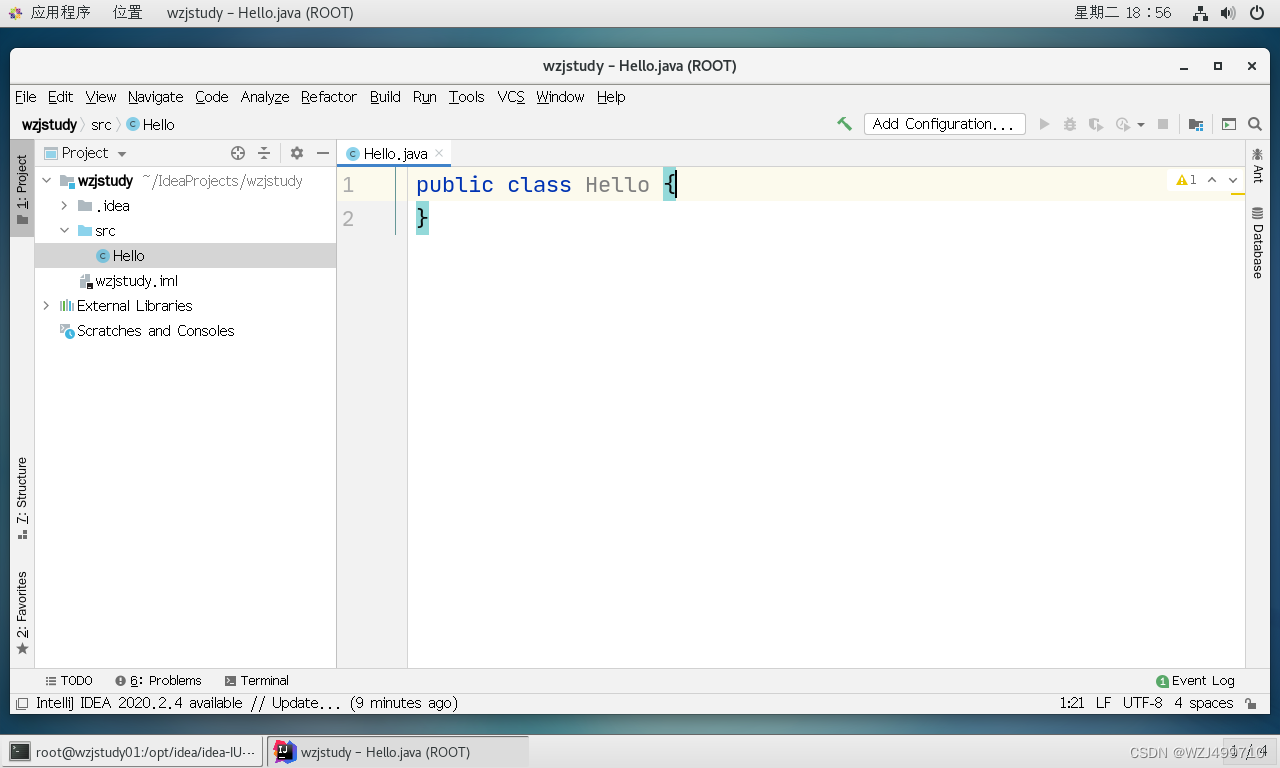1280x768 pixels.
Task: Open the Help menu
Action: coord(611,97)
